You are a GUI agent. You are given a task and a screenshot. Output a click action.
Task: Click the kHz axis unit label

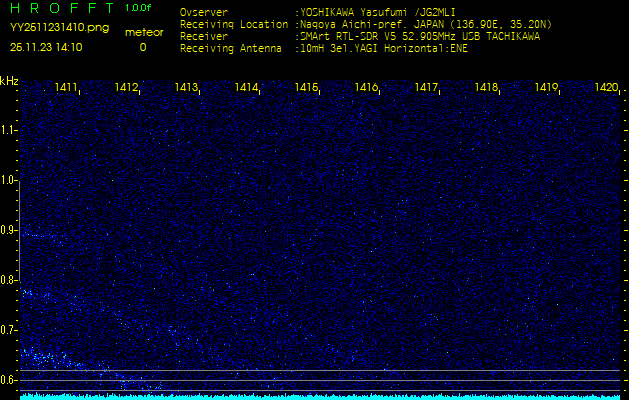coord(9,81)
